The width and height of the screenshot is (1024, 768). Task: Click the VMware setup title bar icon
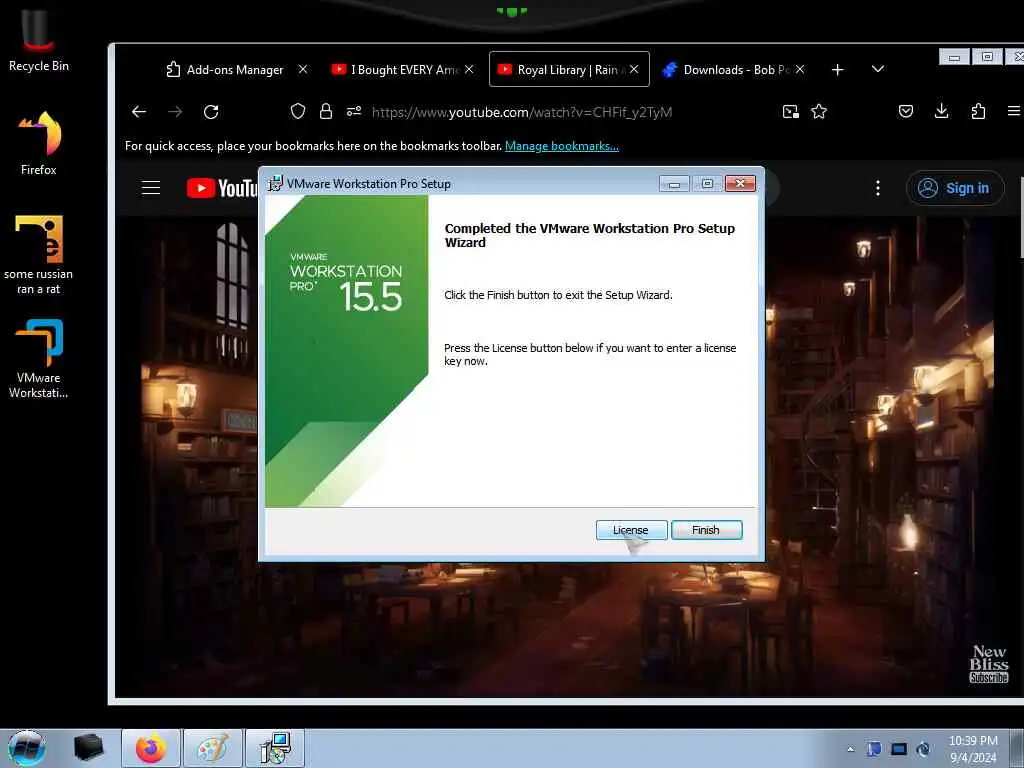(x=276, y=184)
